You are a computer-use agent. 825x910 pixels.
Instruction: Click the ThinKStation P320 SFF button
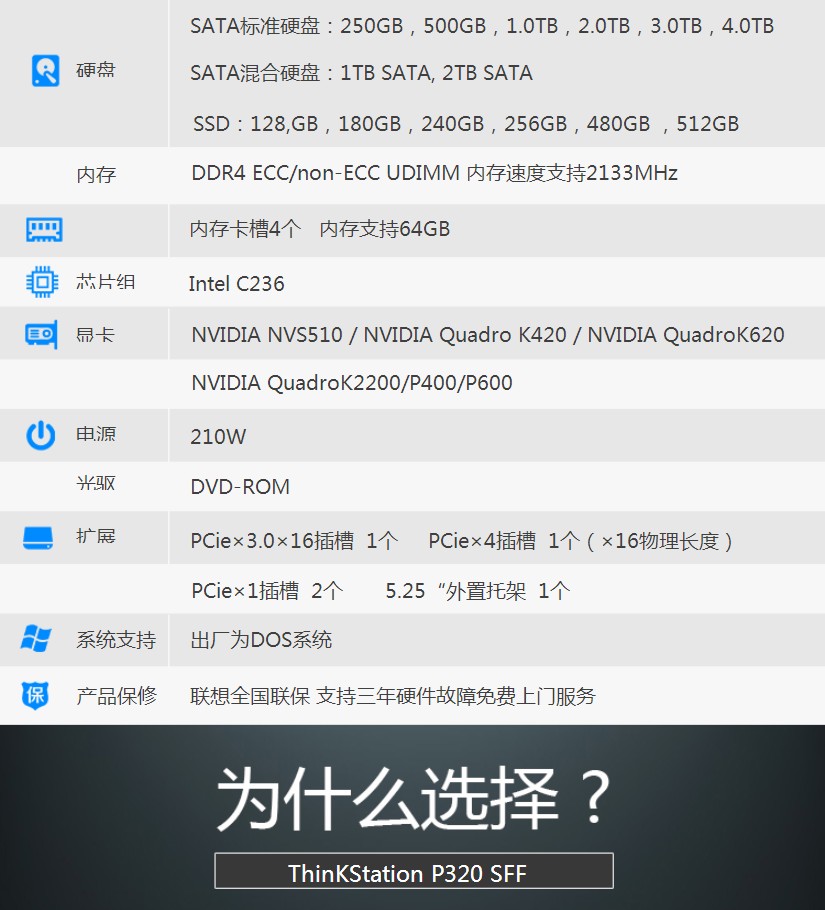pyautogui.click(x=414, y=871)
